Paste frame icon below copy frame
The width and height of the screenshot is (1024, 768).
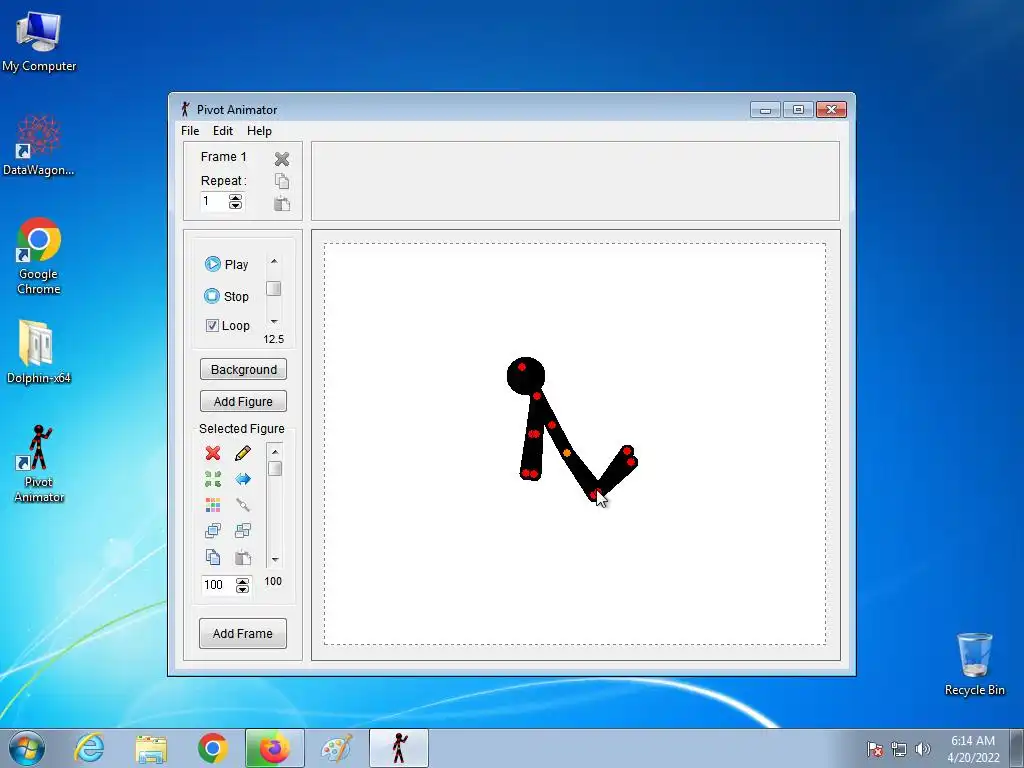pyautogui.click(x=281, y=203)
